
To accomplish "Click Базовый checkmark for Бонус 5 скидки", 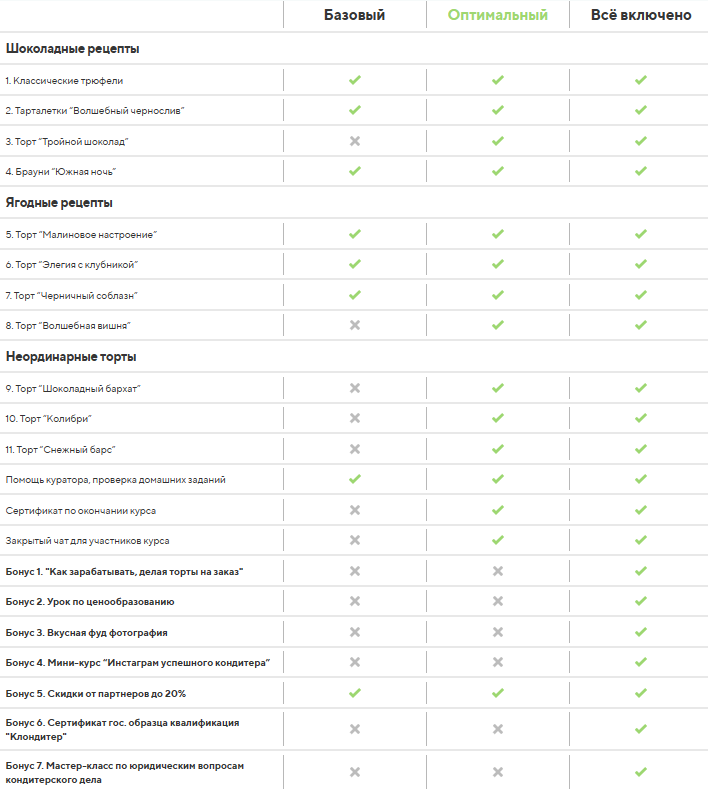I will pyautogui.click(x=354, y=693).
